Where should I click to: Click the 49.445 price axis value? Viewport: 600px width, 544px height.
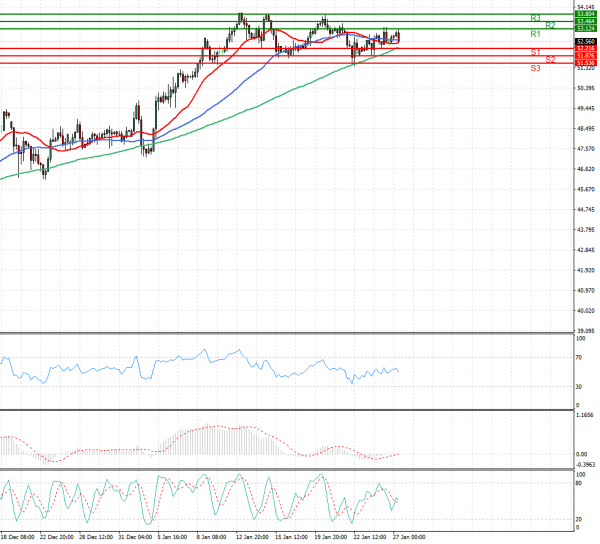(x=586, y=109)
